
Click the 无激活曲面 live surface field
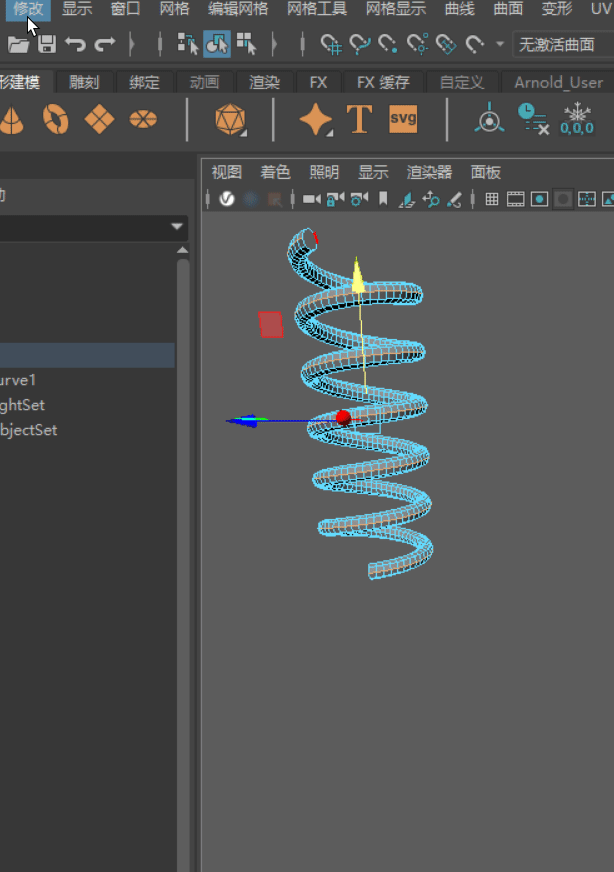(x=562, y=44)
